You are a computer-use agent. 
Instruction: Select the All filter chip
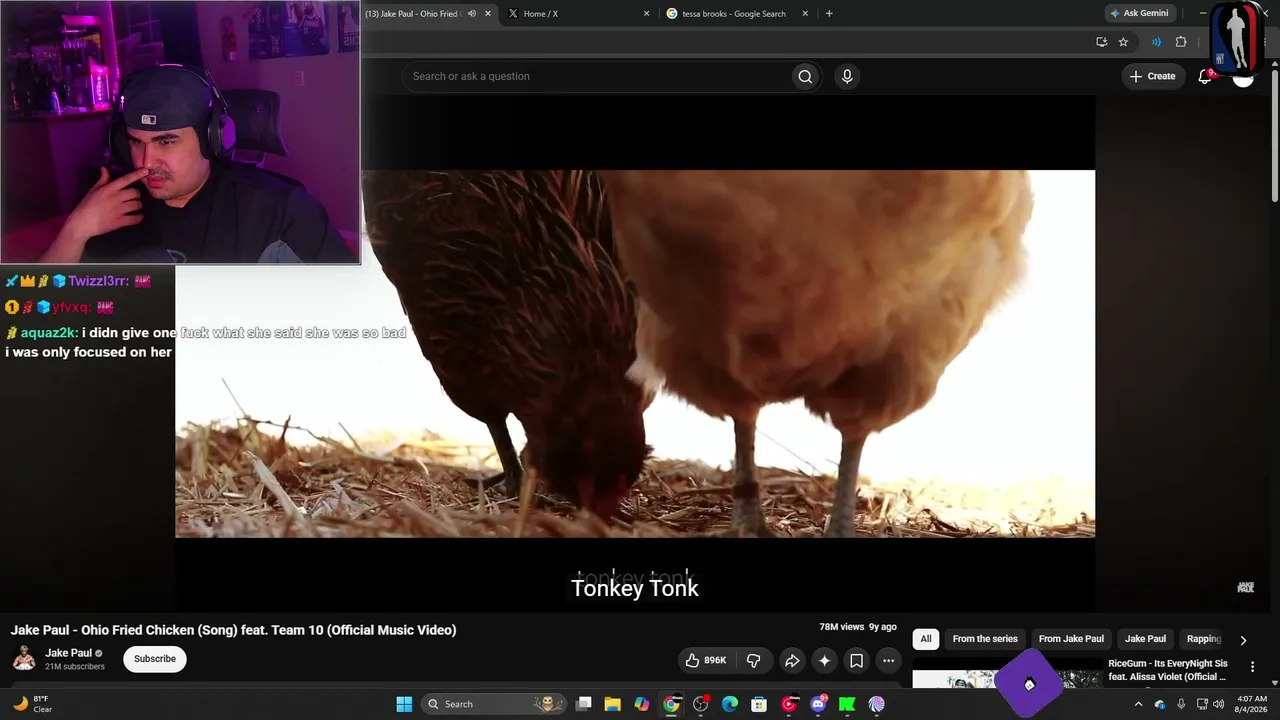(x=926, y=639)
